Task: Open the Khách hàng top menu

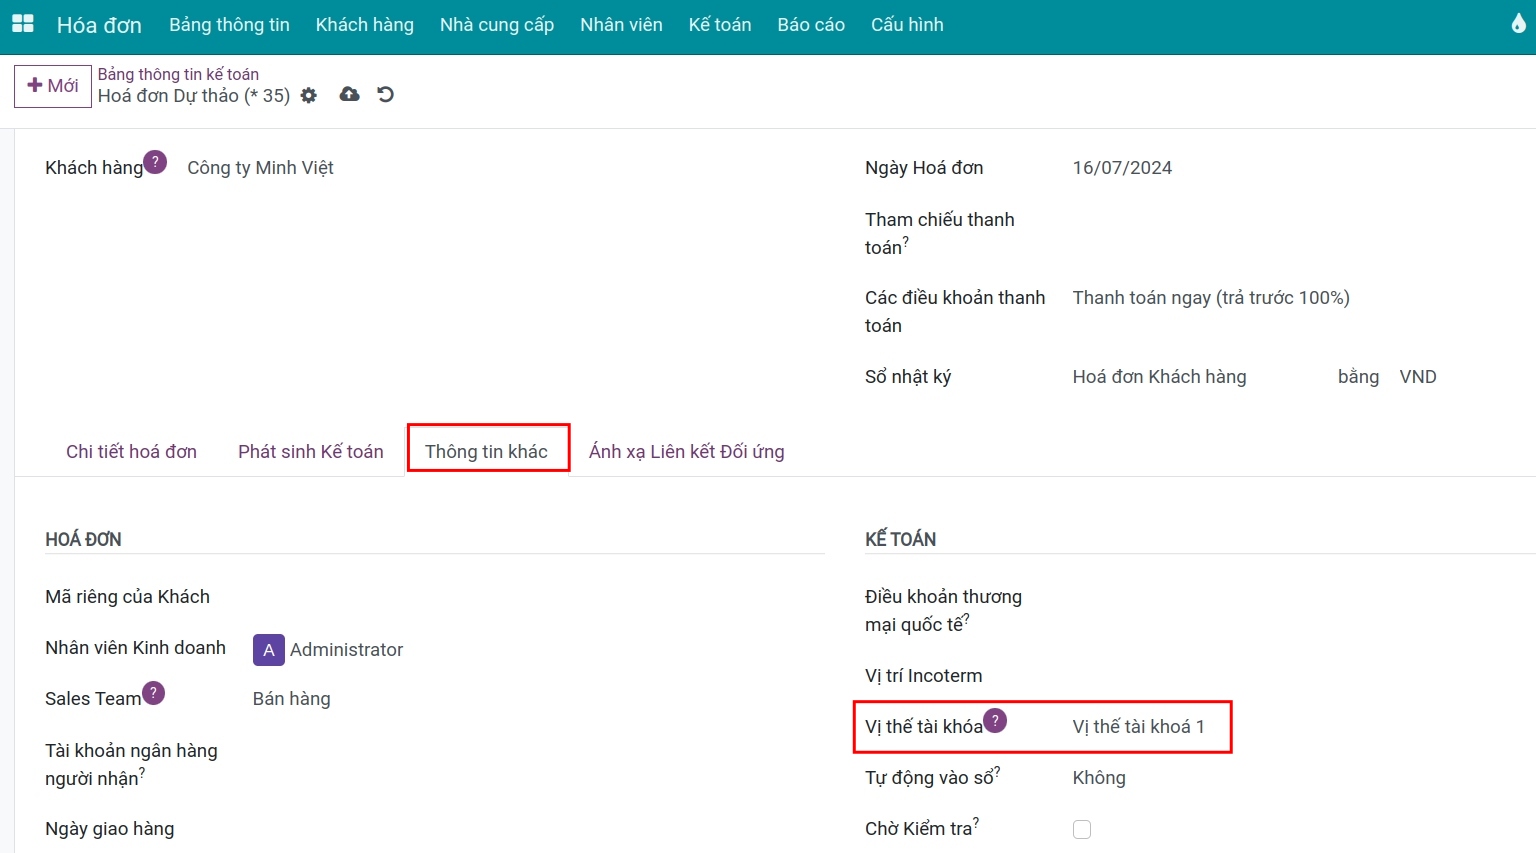Action: click(x=365, y=25)
